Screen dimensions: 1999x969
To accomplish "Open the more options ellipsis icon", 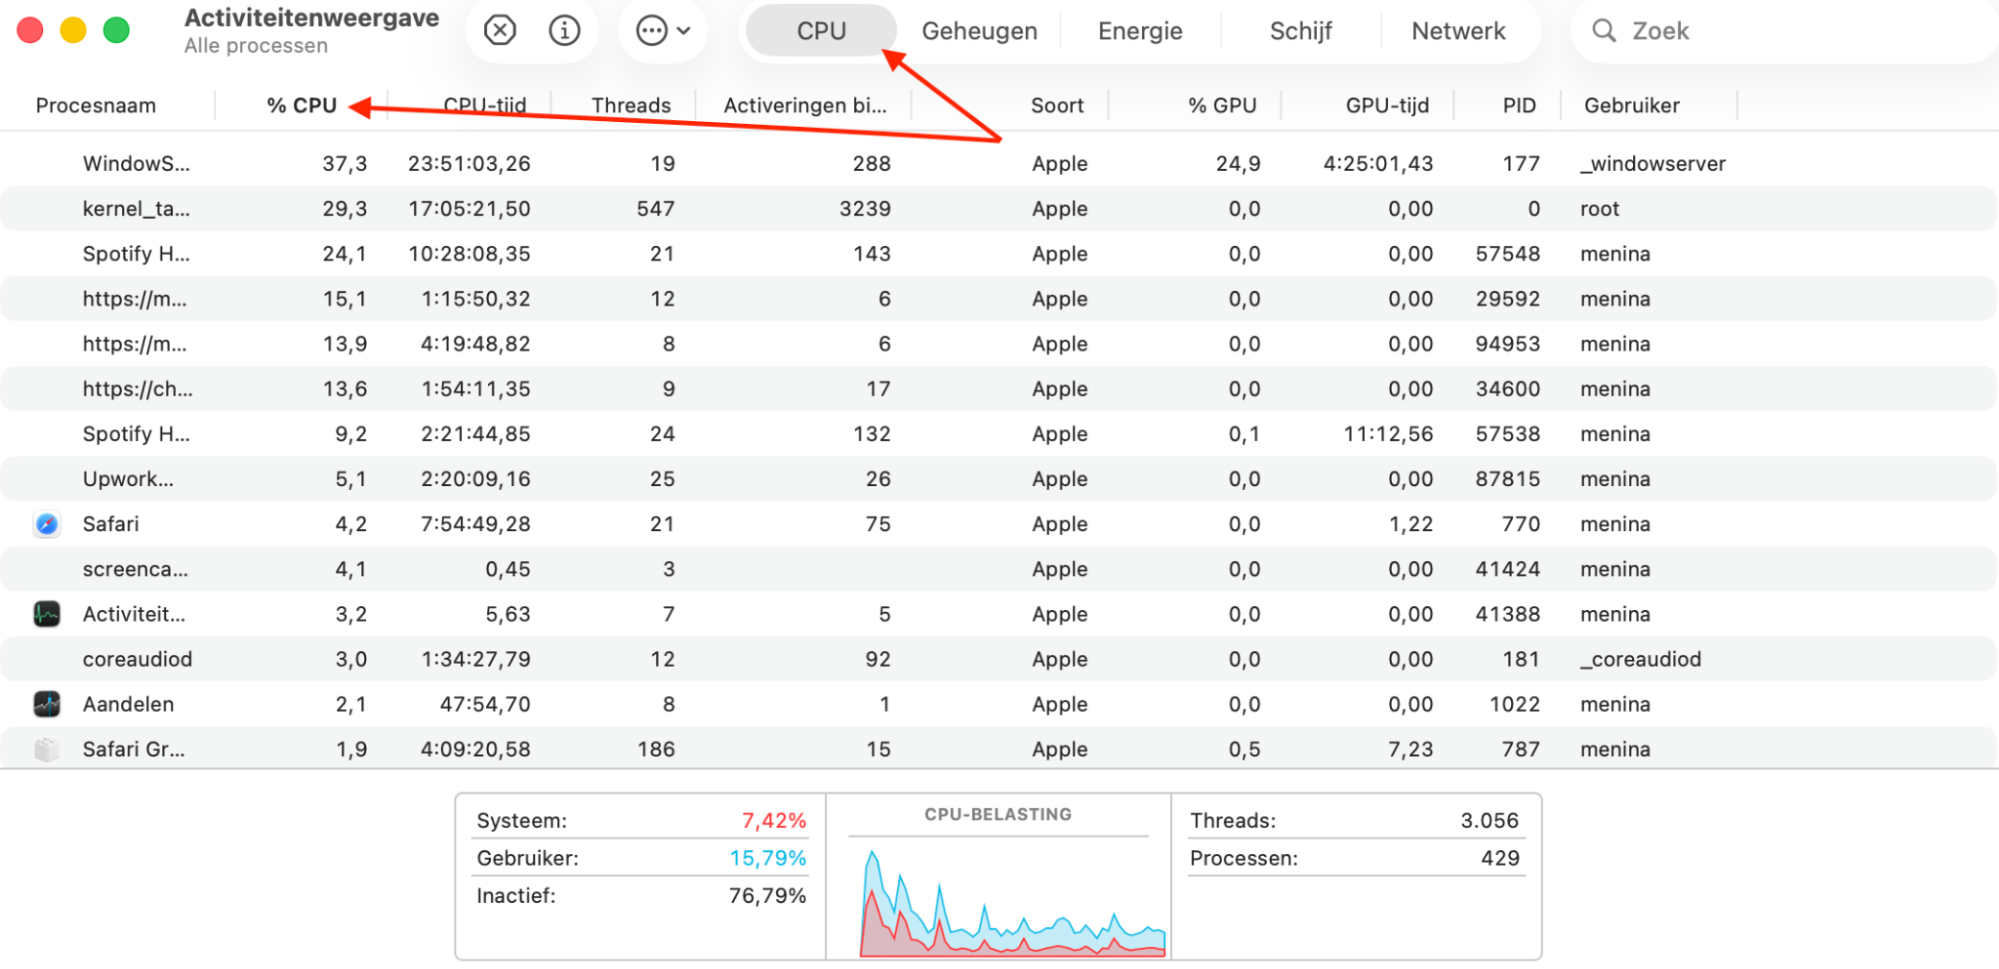I will (x=650, y=30).
